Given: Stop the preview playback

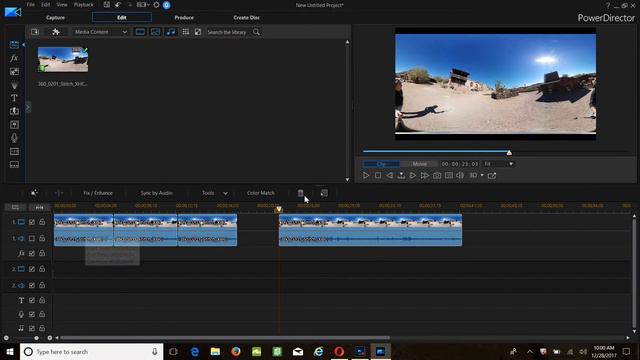Looking at the screenshot, I should coord(378,176).
